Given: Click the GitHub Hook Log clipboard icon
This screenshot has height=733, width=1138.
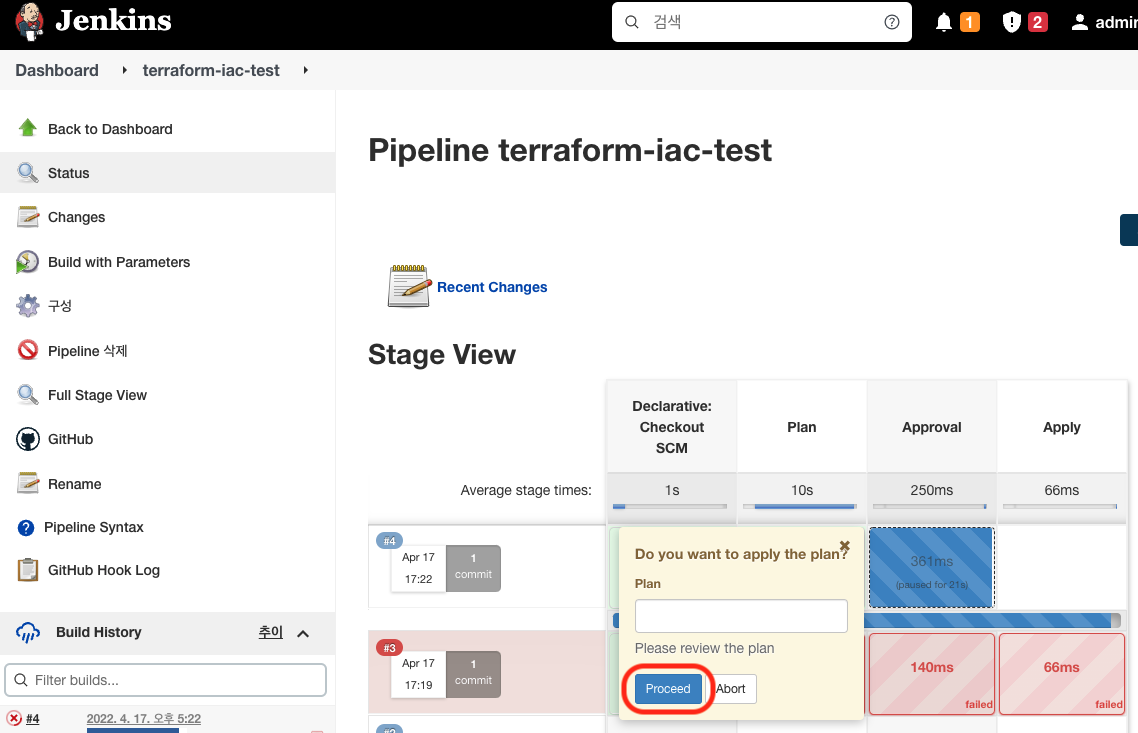Looking at the screenshot, I should click(28, 570).
